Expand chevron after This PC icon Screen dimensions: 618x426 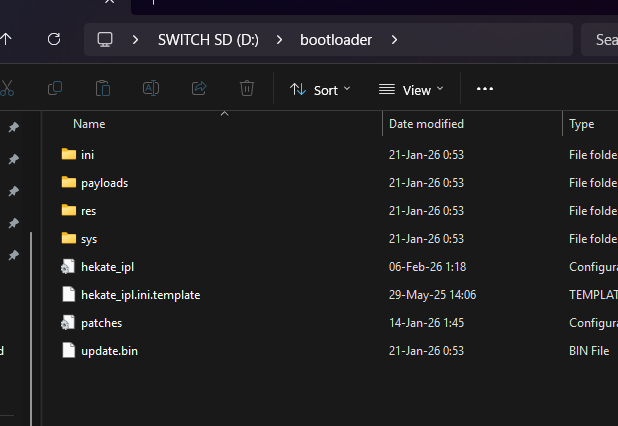pos(135,39)
